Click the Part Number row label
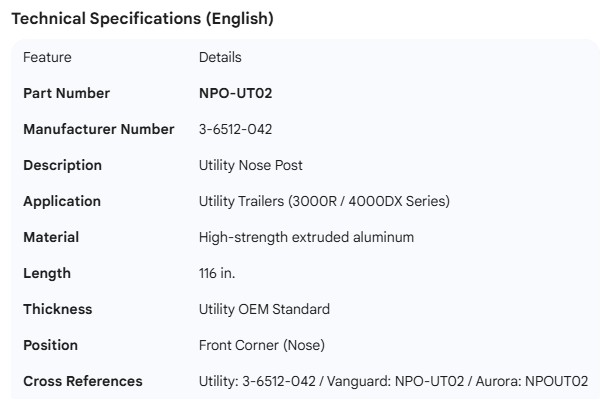This screenshot has width=604, height=402. [x=67, y=94]
